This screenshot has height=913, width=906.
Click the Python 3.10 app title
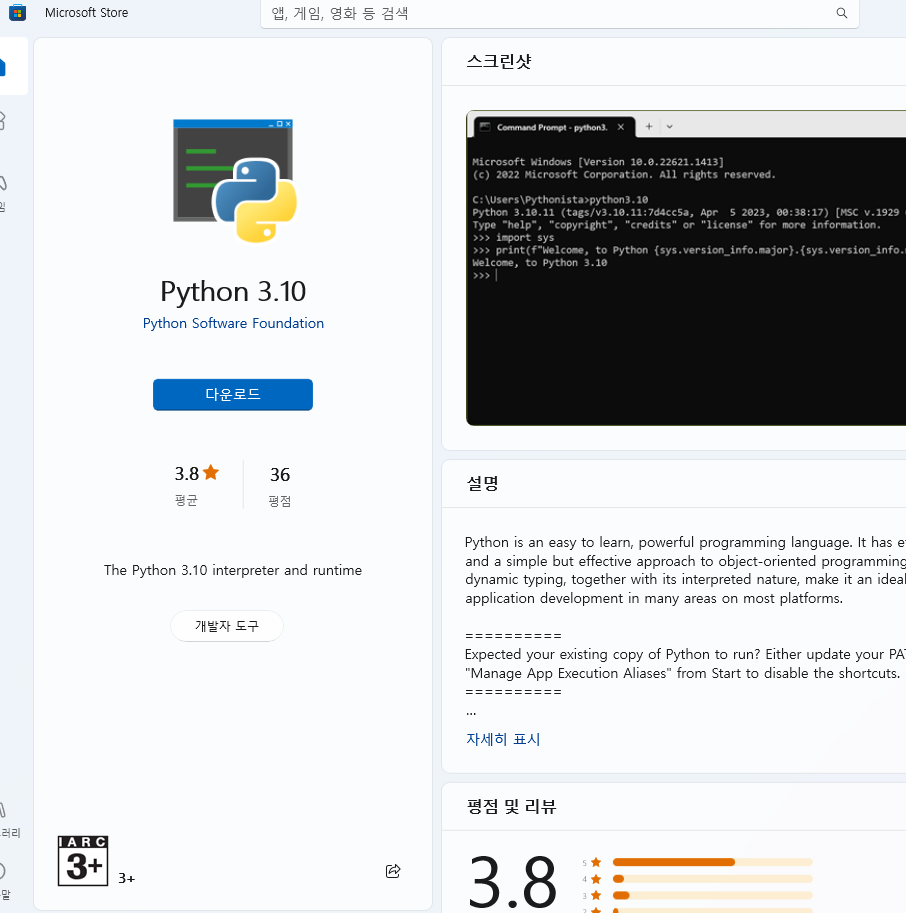pos(233,291)
